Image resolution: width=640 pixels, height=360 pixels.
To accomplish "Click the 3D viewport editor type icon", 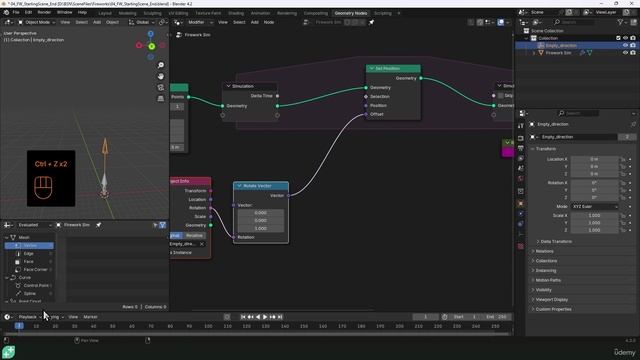I will pos(8,22).
